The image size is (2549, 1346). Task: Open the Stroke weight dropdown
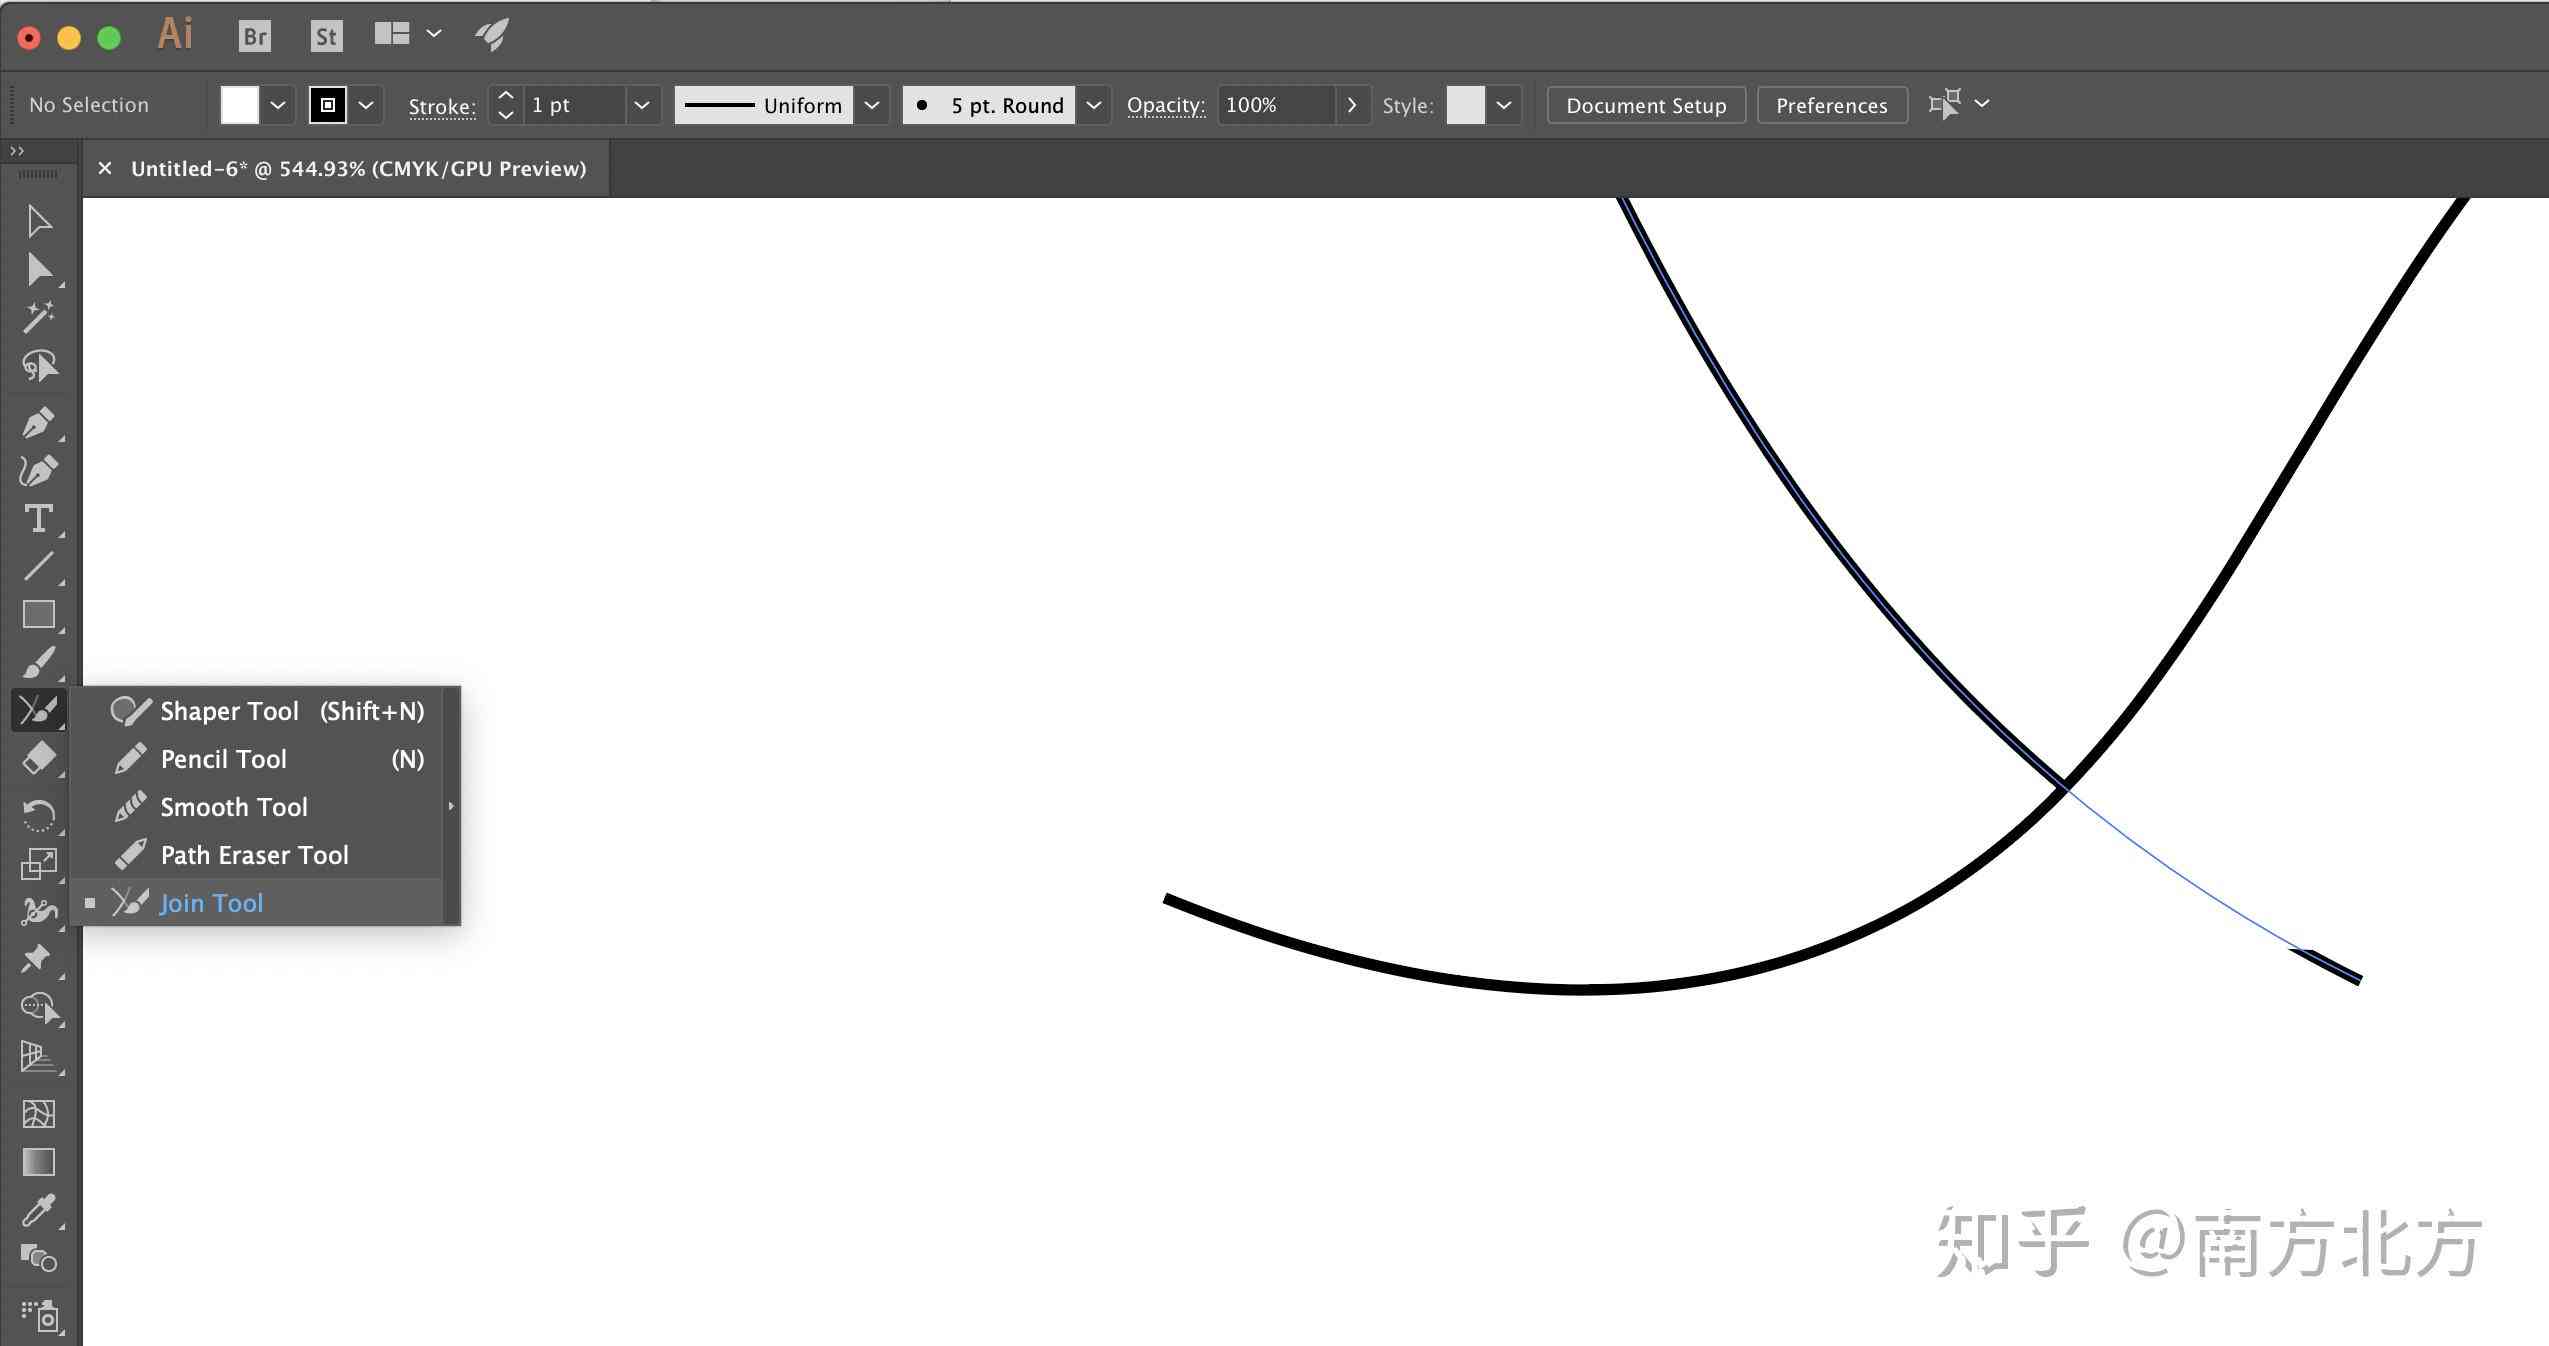pos(639,105)
